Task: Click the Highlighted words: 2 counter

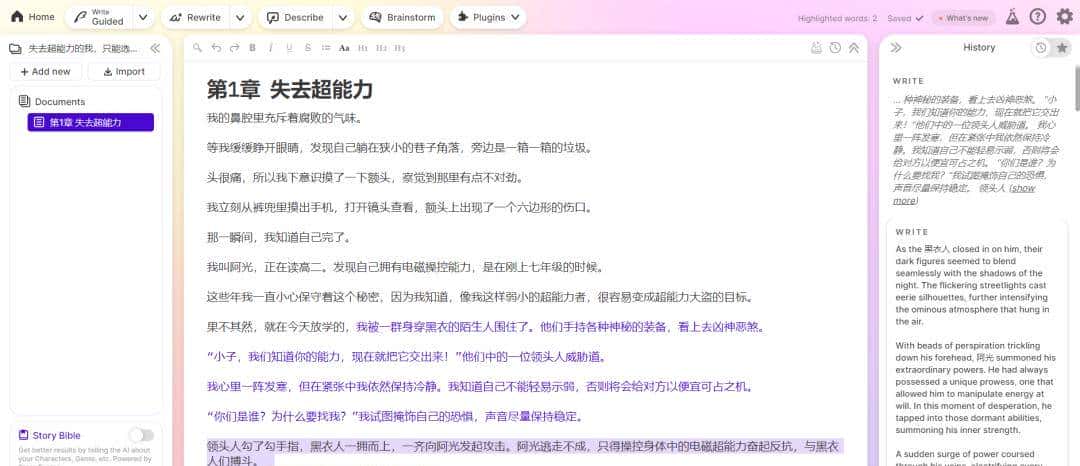Action: [x=838, y=19]
